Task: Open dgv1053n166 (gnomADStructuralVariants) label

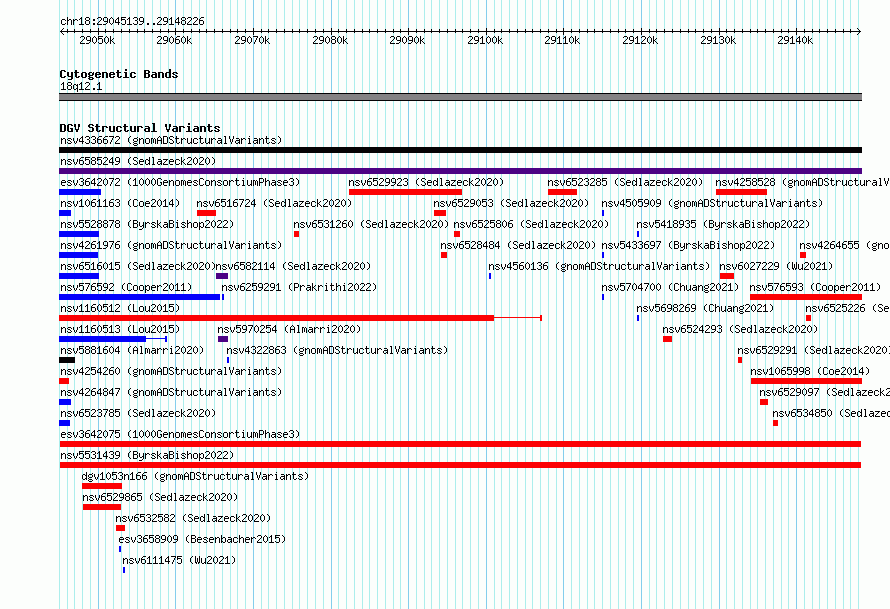Action: 195,476
